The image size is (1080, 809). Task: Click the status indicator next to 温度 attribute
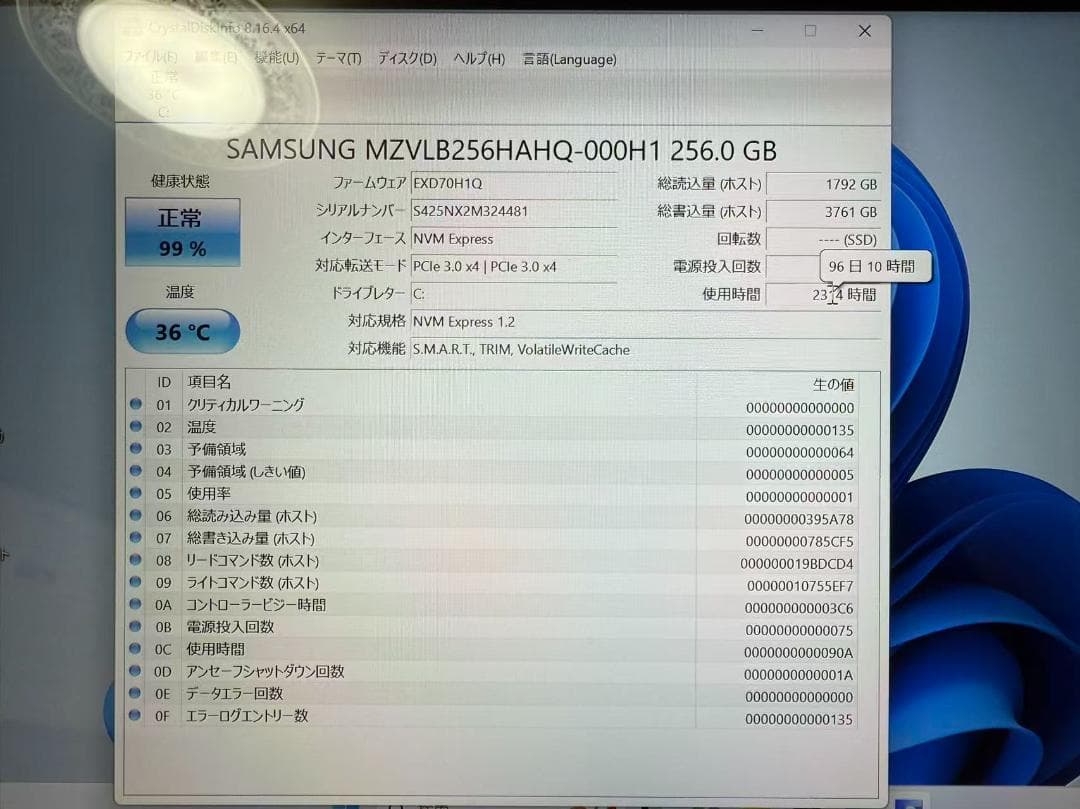[134, 427]
